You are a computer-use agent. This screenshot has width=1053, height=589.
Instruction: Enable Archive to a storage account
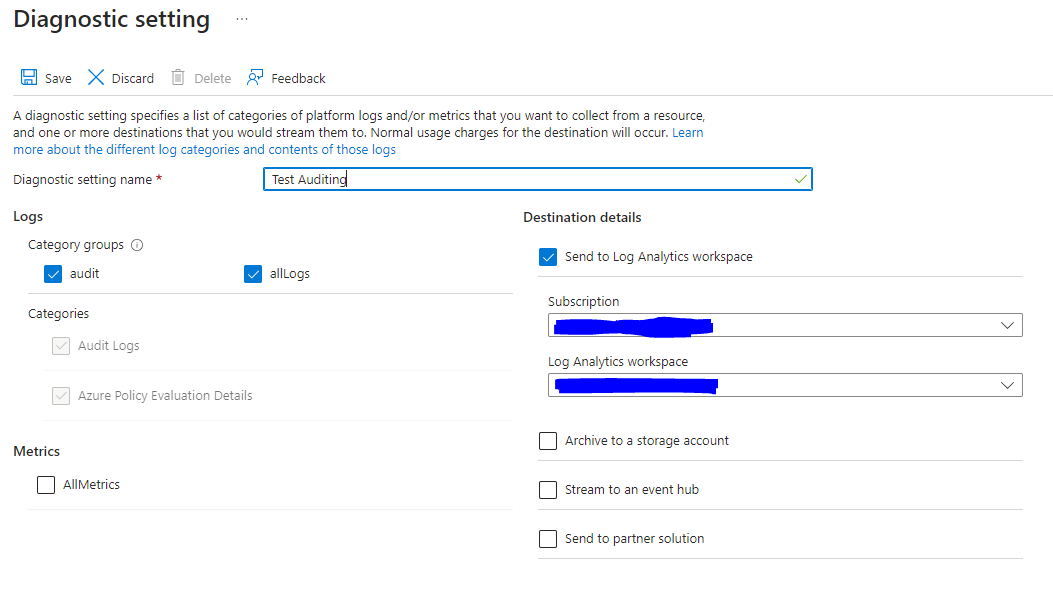[x=548, y=441]
